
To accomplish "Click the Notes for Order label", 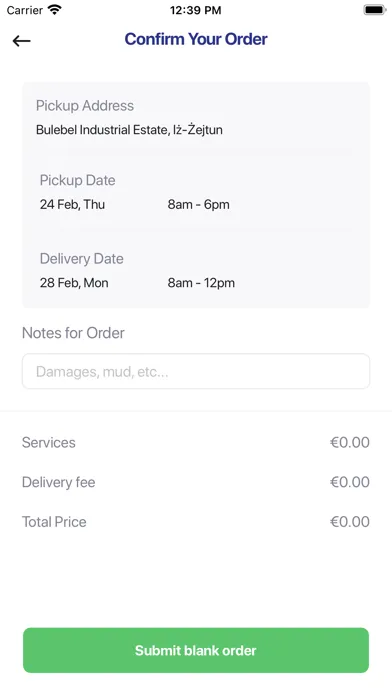I will point(73,333).
